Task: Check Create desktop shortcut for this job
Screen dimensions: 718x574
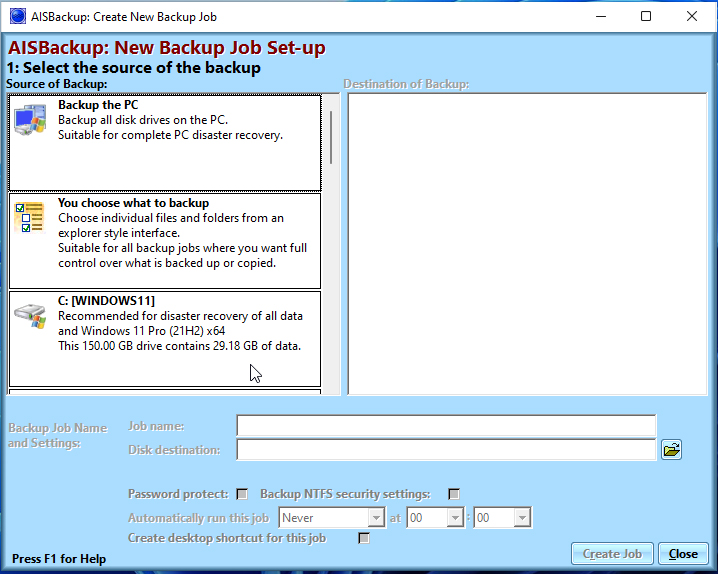Action: [x=364, y=538]
